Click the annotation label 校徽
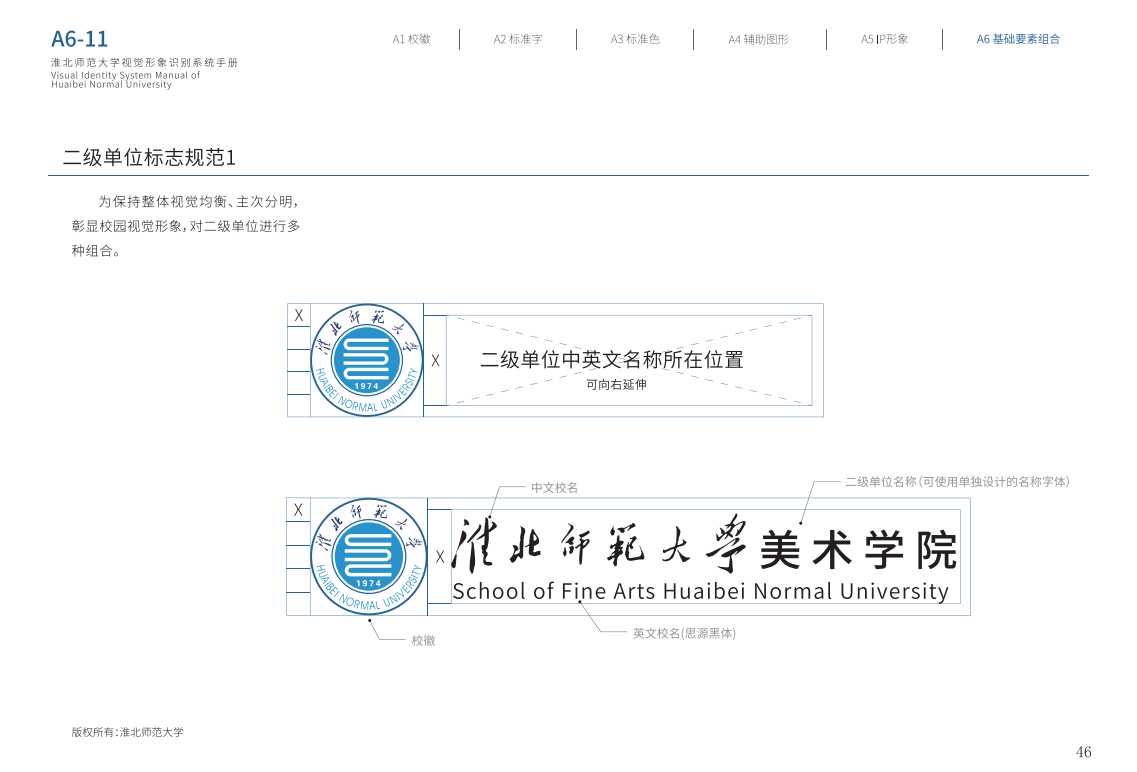The width and height of the screenshot is (1137, 772). point(423,641)
